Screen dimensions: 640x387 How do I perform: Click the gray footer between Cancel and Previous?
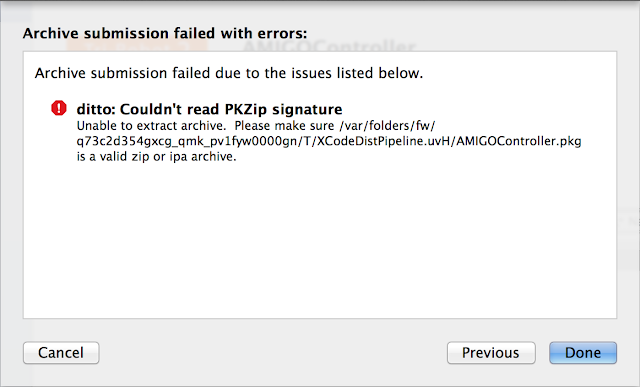point(273,353)
